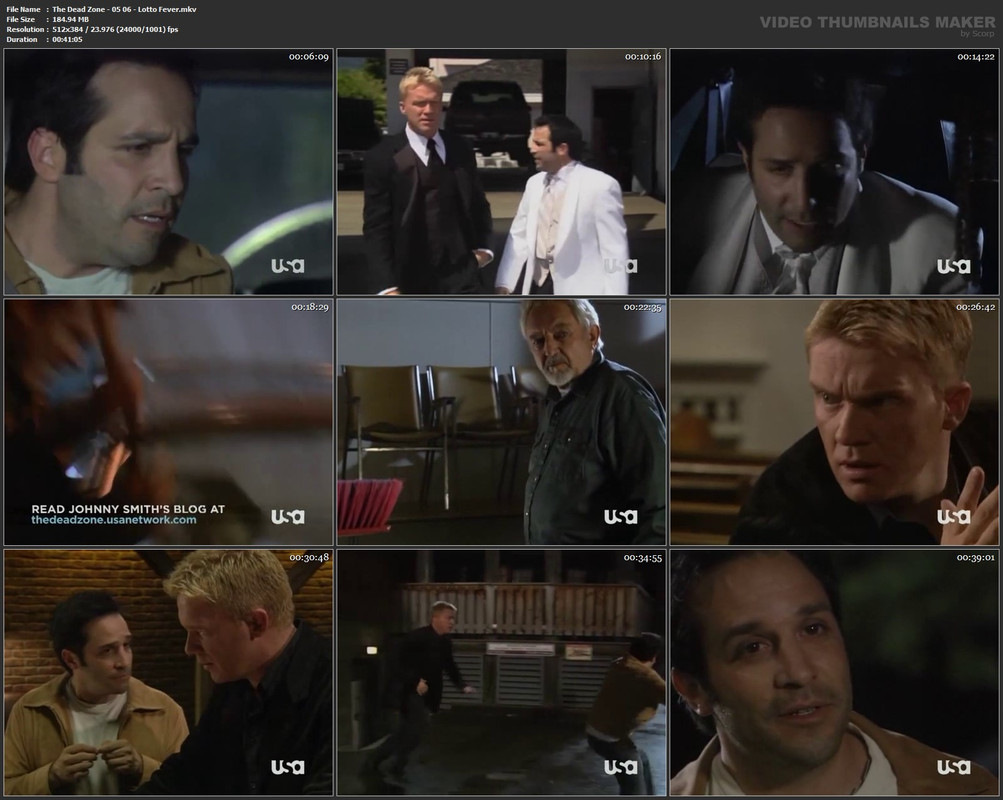
Task: Open the thumbnail at 00:30:48
Action: pos(169,673)
